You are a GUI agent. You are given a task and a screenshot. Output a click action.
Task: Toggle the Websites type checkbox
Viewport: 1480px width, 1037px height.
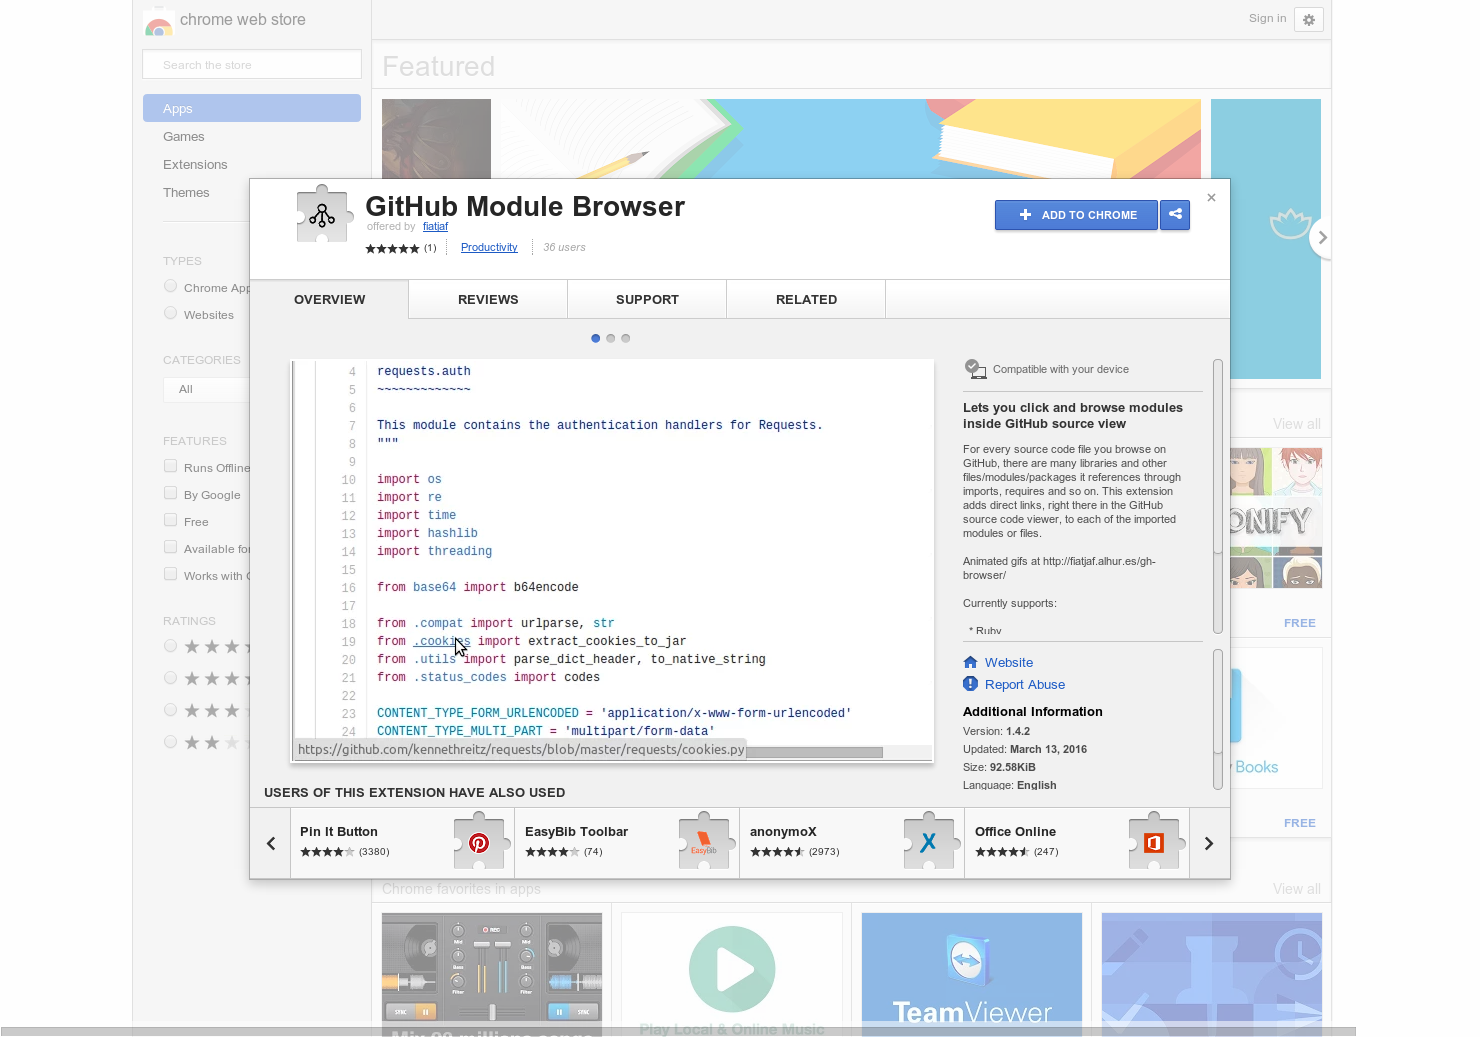[170, 312]
